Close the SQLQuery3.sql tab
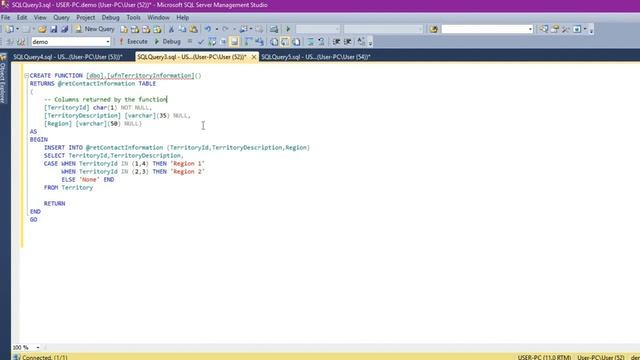640x360 pixels. [x=254, y=57]
